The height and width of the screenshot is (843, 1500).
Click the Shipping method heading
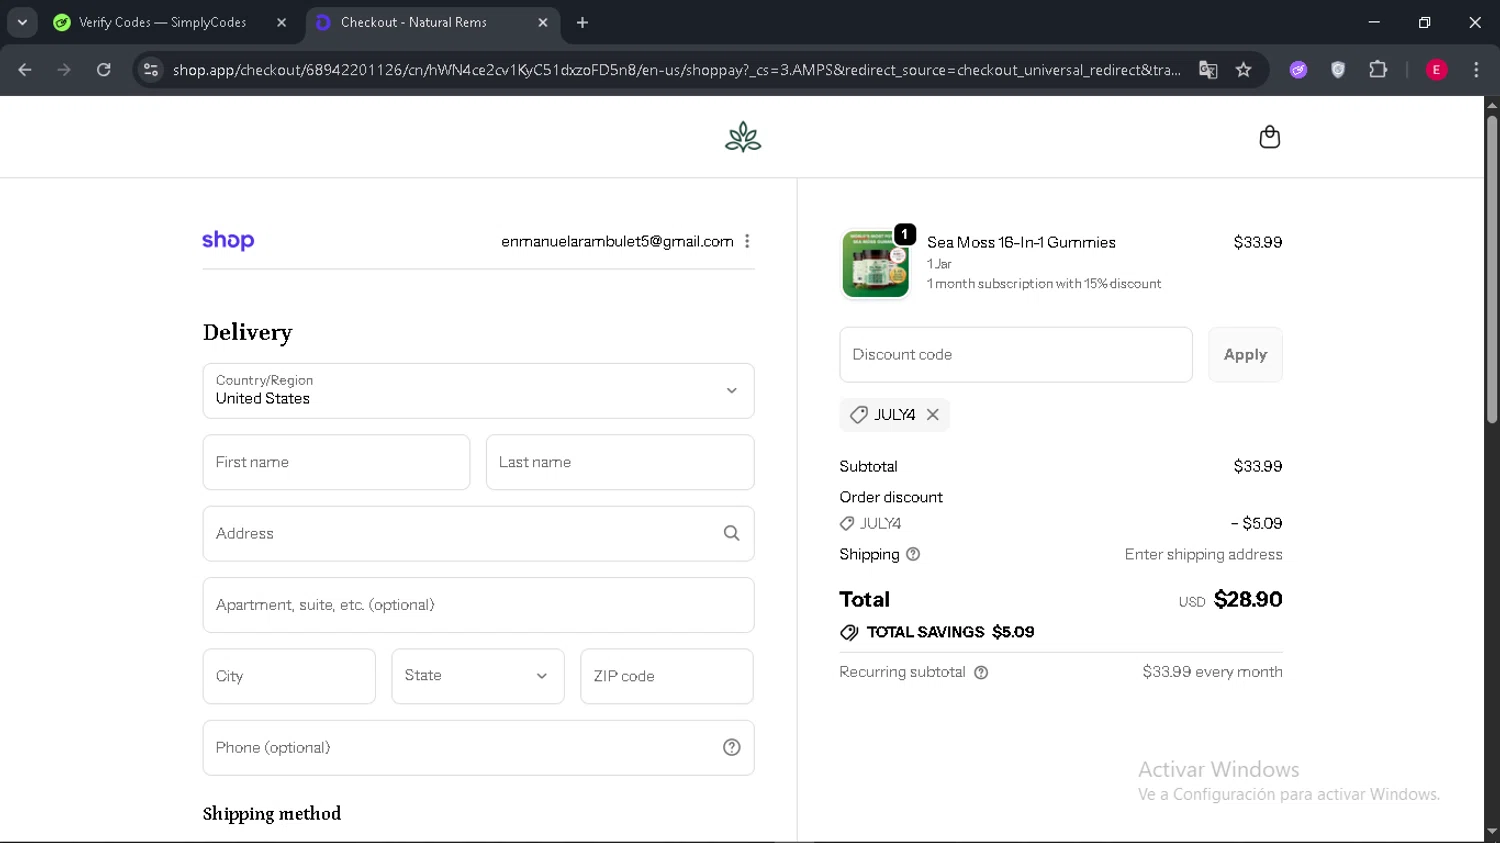click(272, 814)
